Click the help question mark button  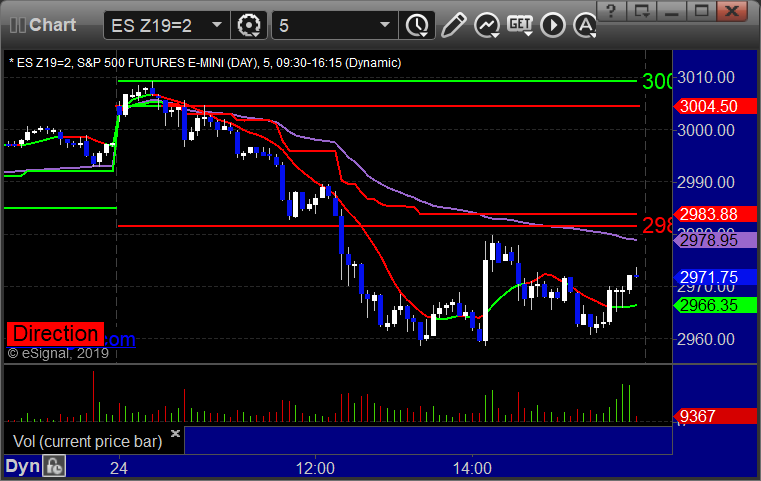[612, 11]
